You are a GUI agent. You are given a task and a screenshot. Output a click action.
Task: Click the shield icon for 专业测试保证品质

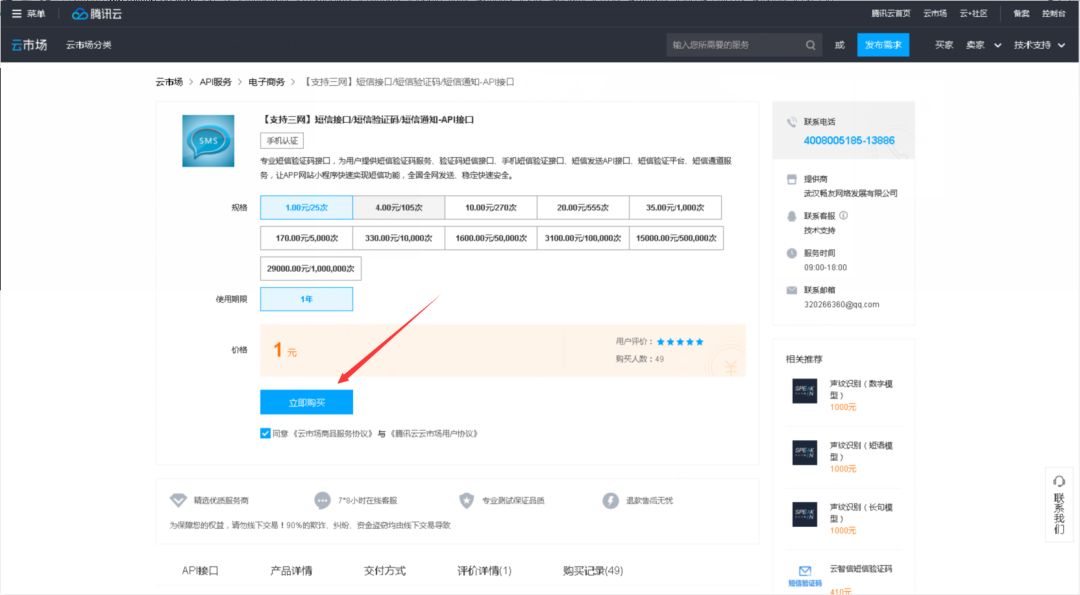pyautogui.click(x=466, y=500)
